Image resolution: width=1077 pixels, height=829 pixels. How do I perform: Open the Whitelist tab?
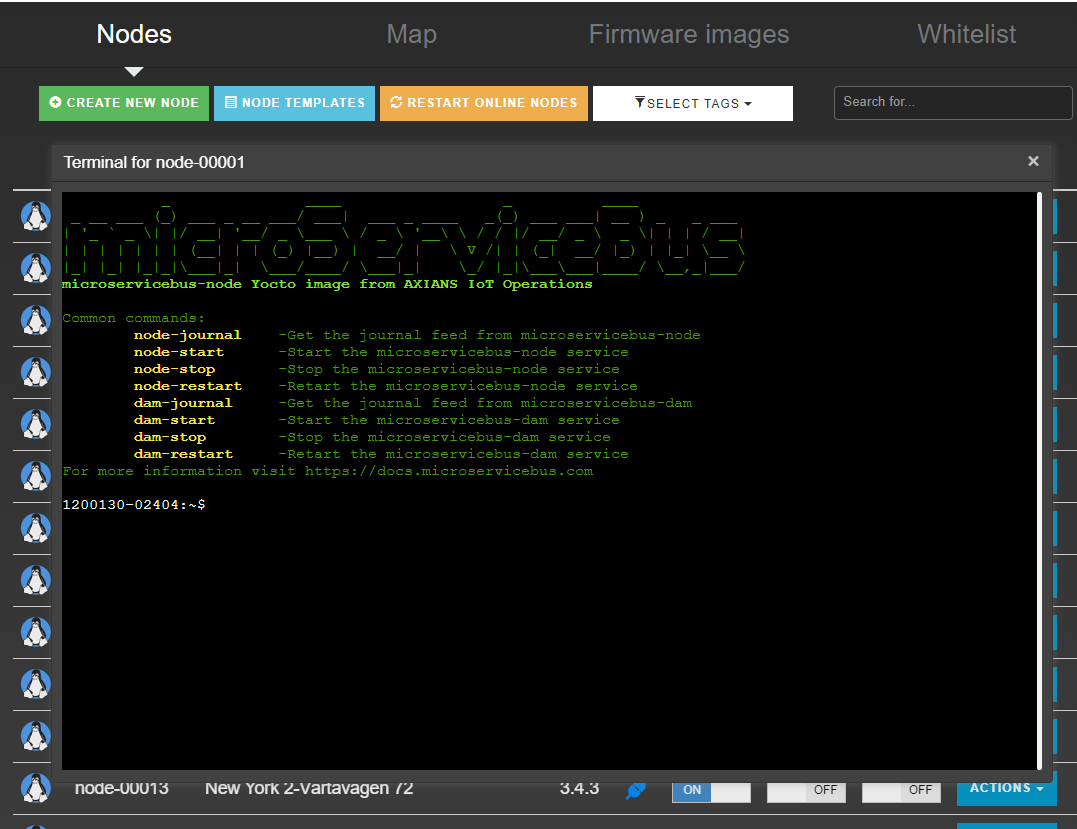coord(966,34)
